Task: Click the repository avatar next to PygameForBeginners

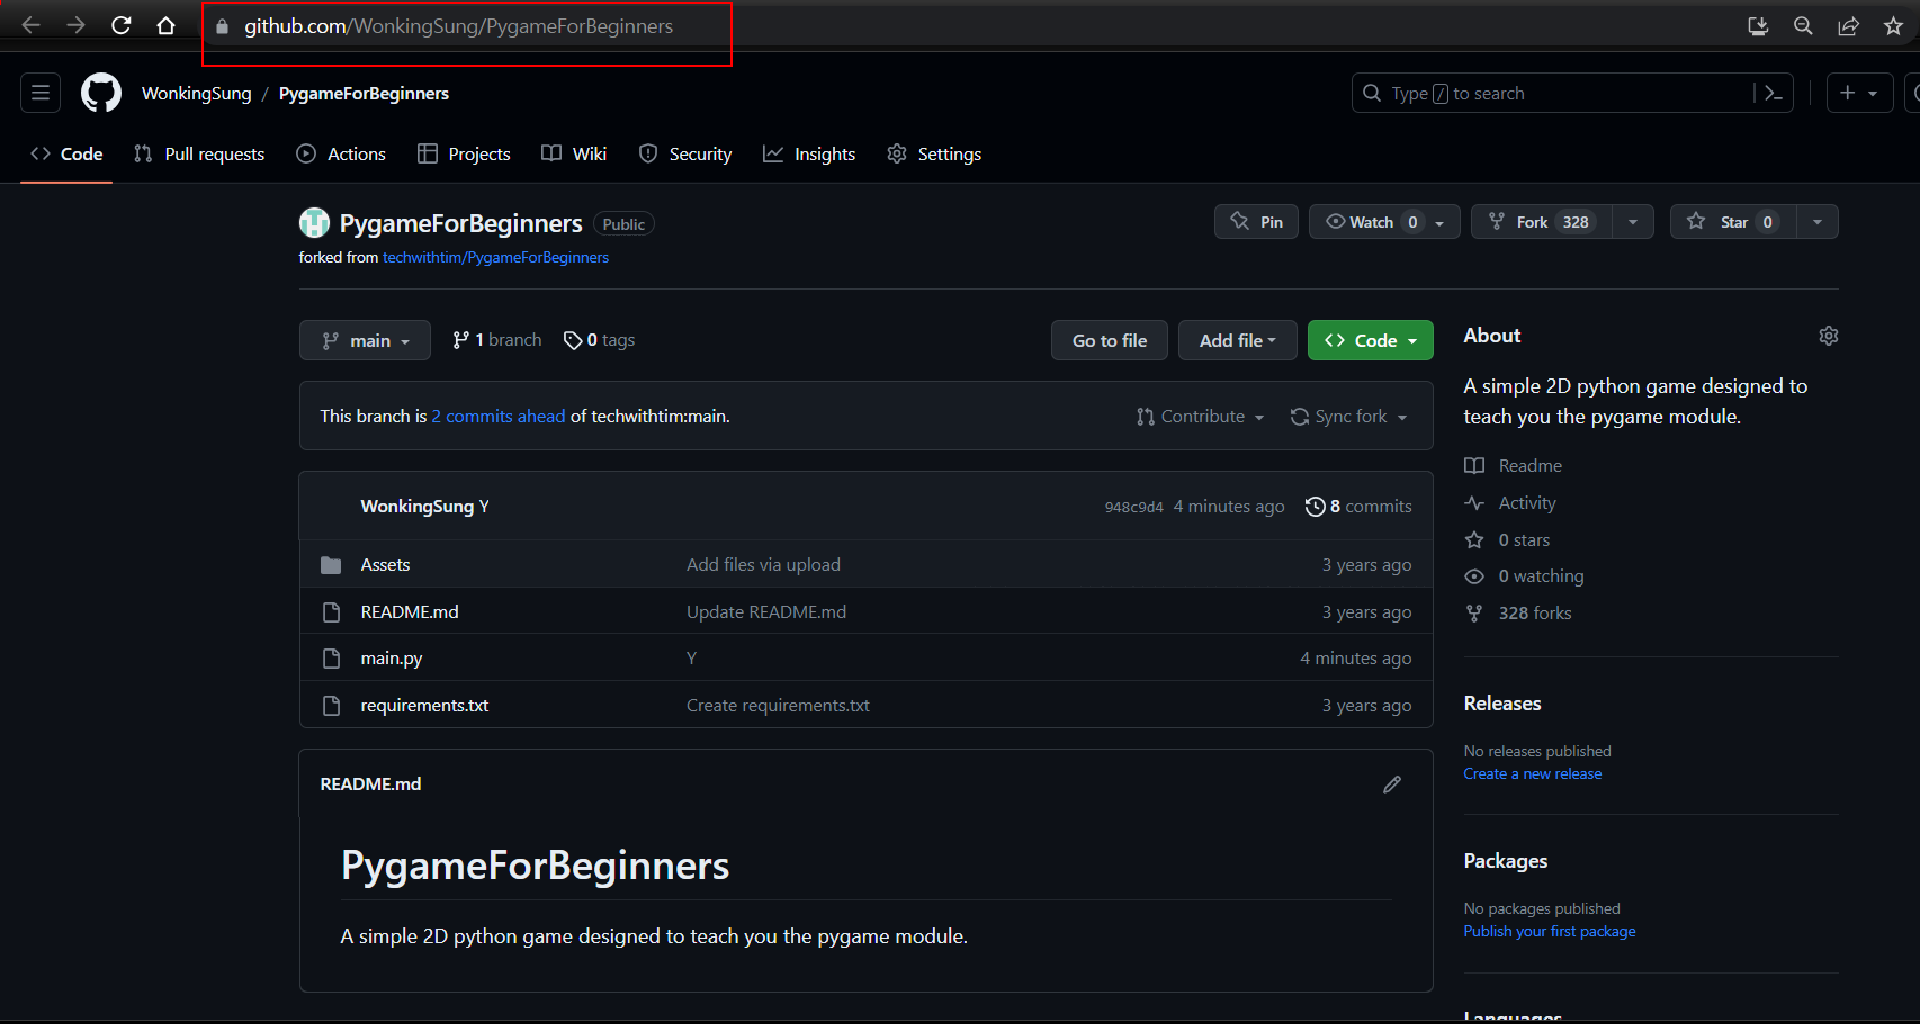Action: (x=314, y=222)
